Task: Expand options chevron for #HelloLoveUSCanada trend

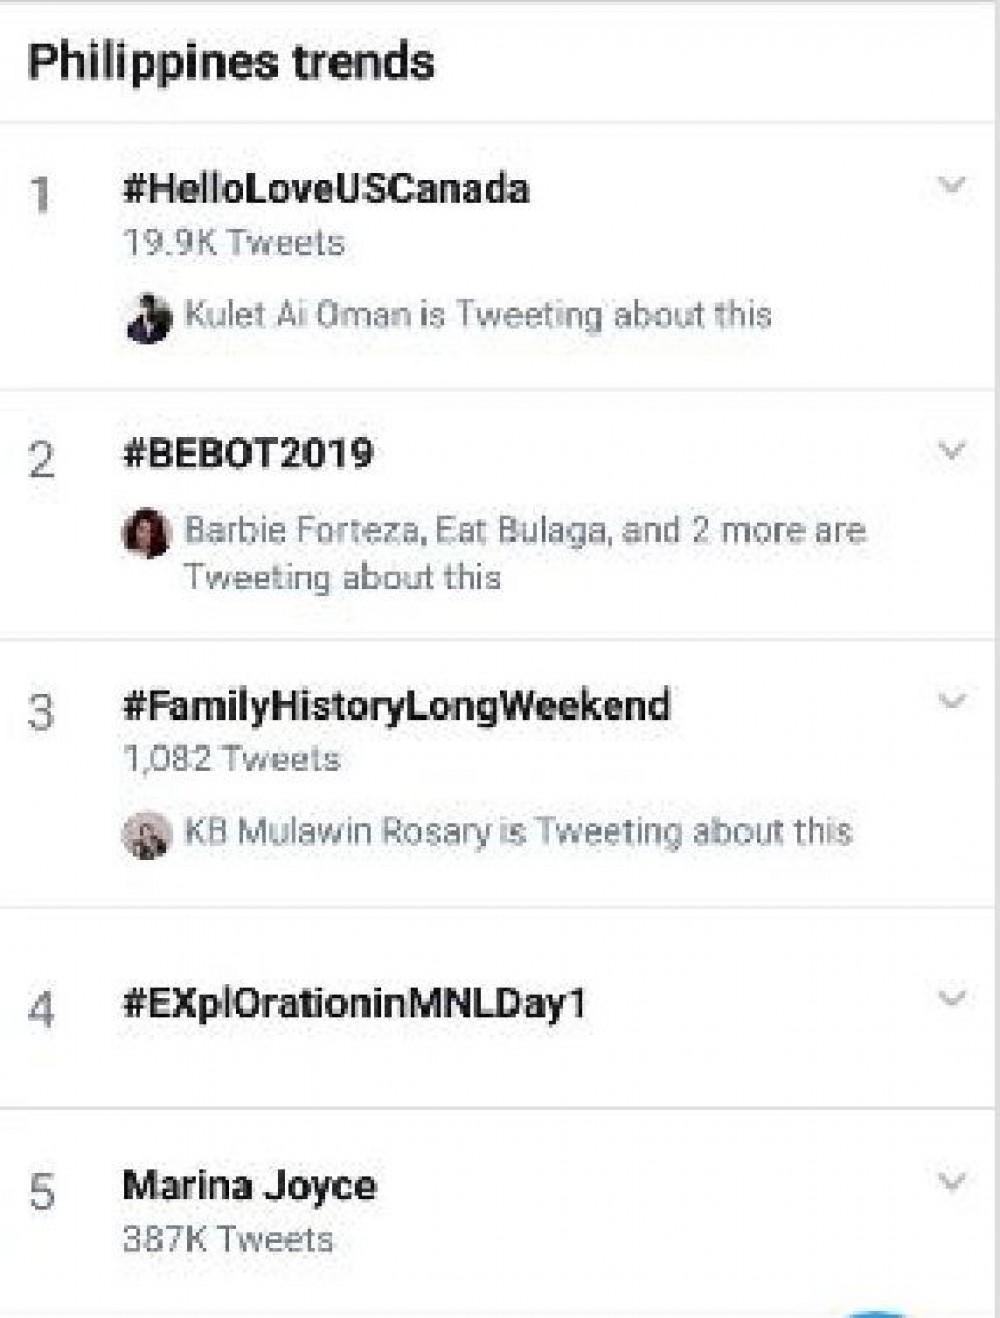Action: coord(951,185)
